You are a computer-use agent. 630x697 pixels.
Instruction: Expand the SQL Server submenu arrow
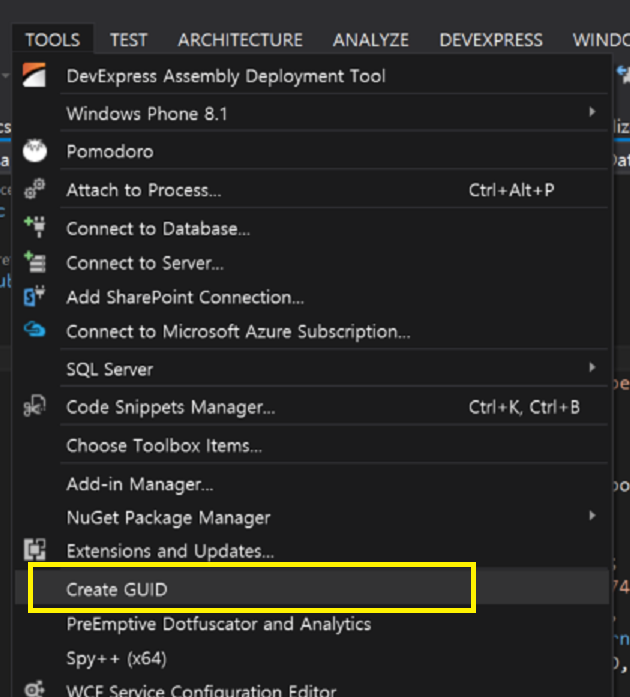592,367
